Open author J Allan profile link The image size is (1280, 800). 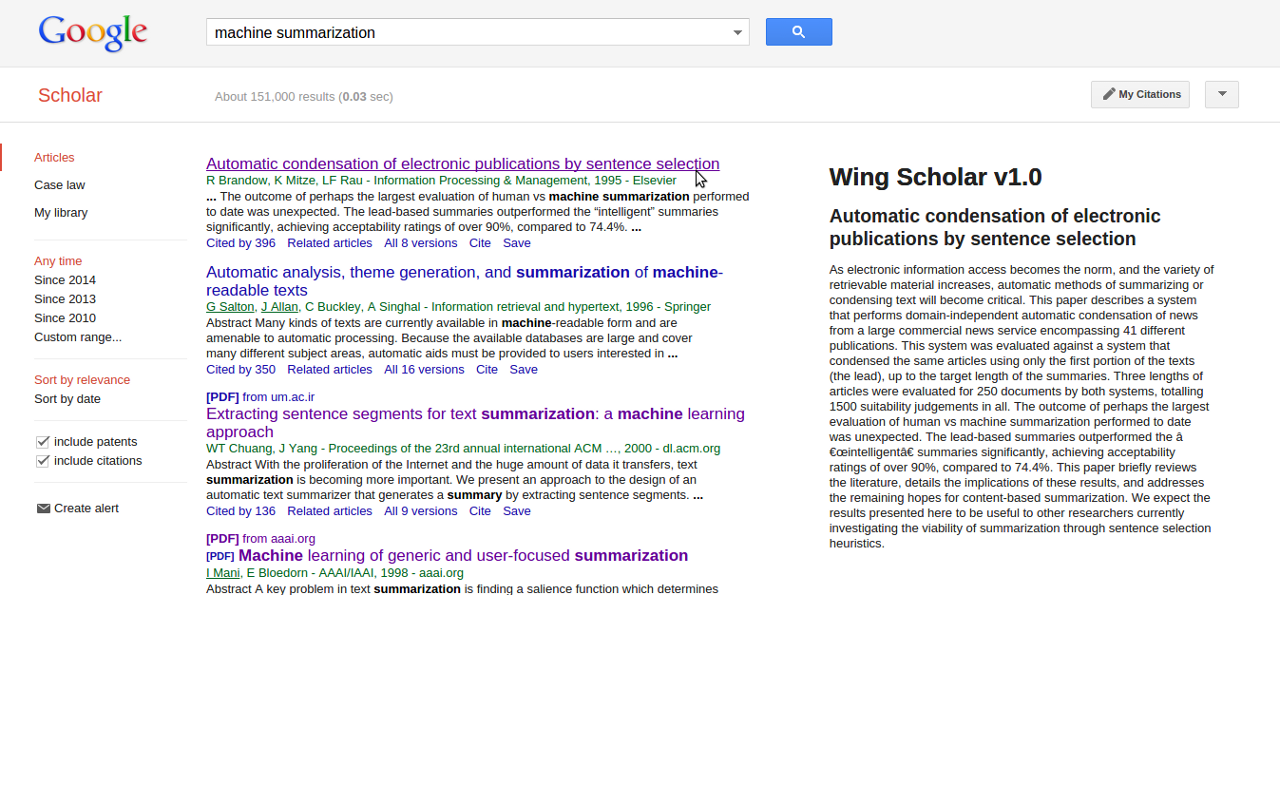tap(279, 307)
